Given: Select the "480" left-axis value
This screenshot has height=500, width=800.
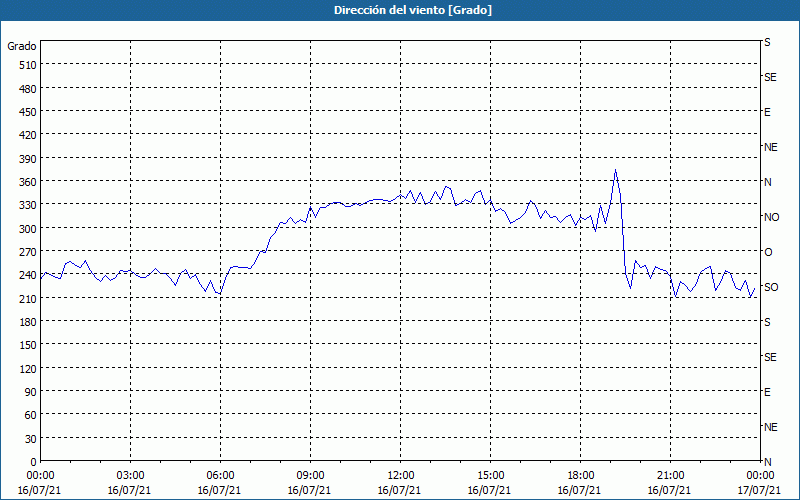Looking at the screenshot, I should point(28,89).
